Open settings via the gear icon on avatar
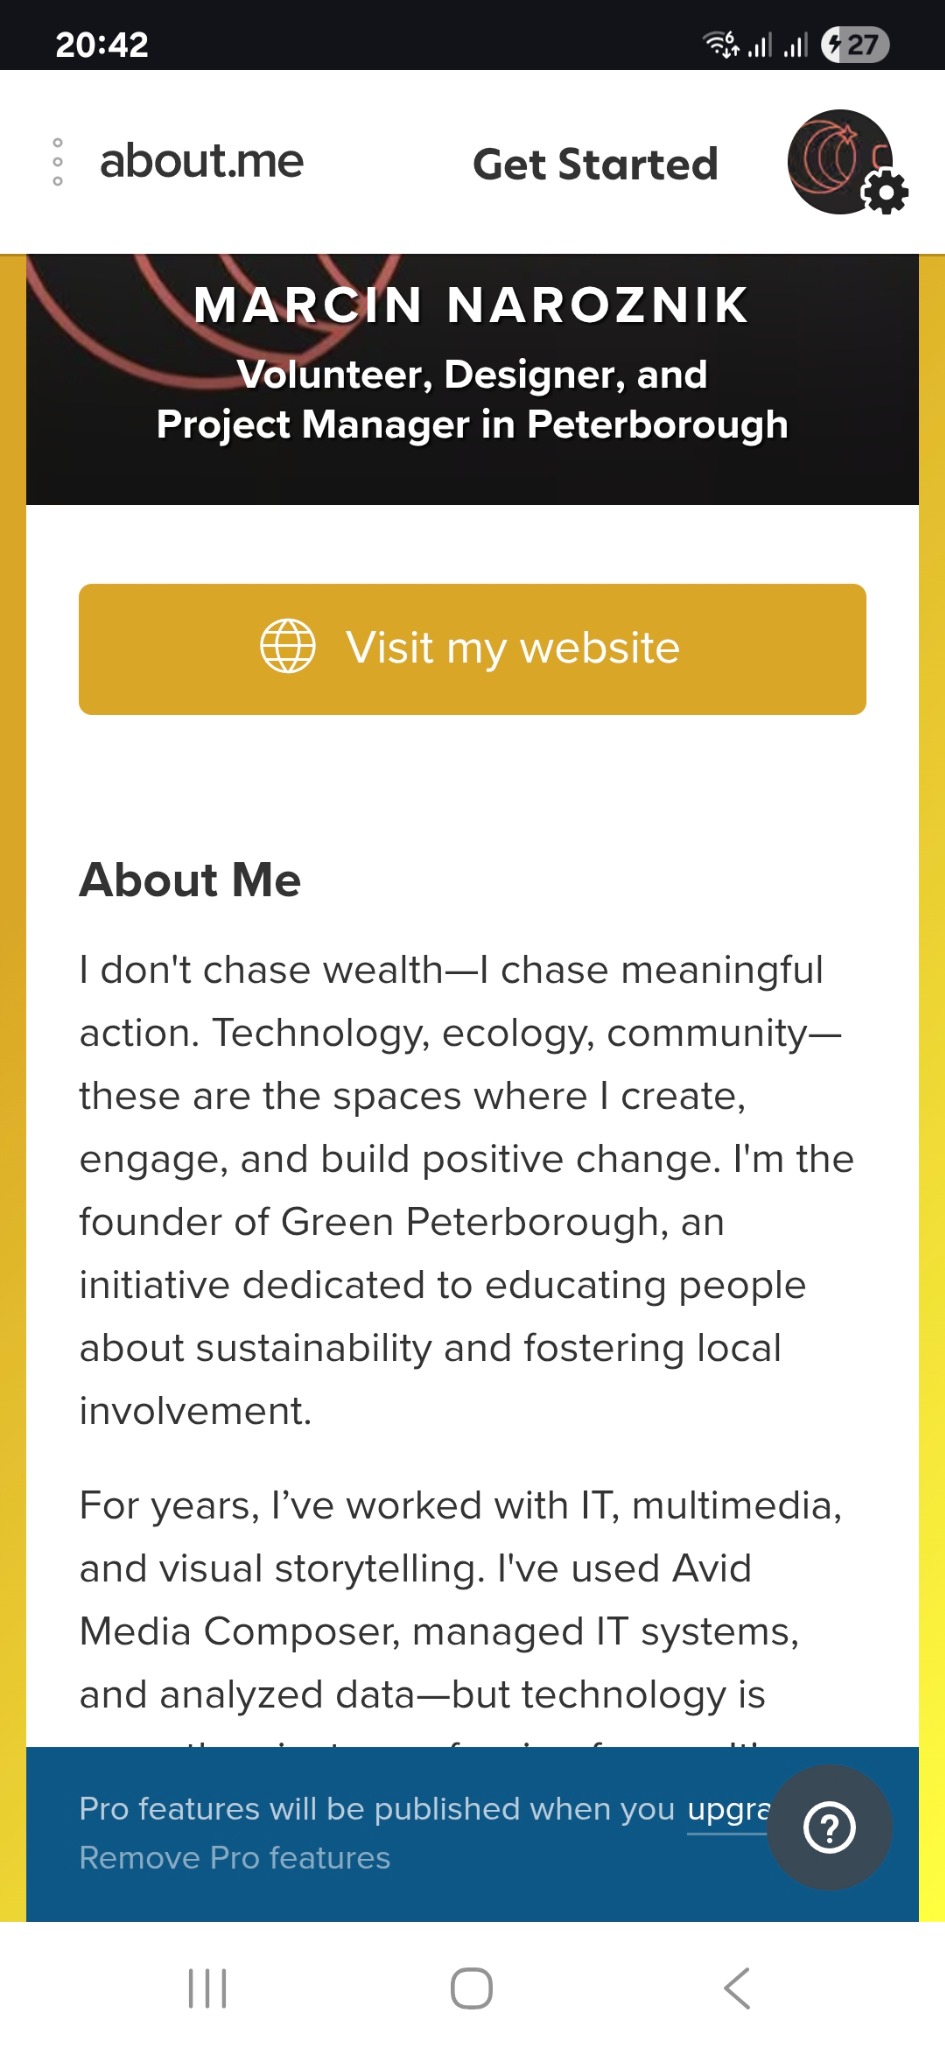 [x=884, y=188]
